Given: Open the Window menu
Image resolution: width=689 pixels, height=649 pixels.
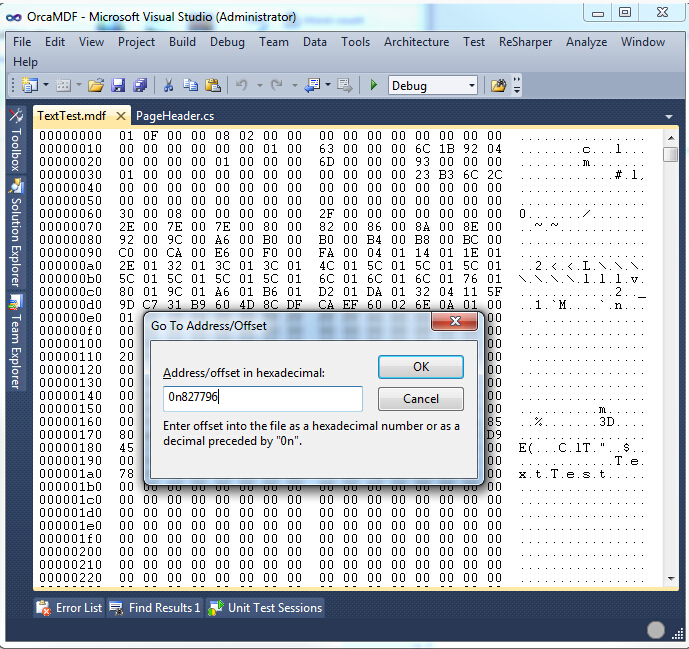Looking at the screenshot, I should click(x=642, y=42).
